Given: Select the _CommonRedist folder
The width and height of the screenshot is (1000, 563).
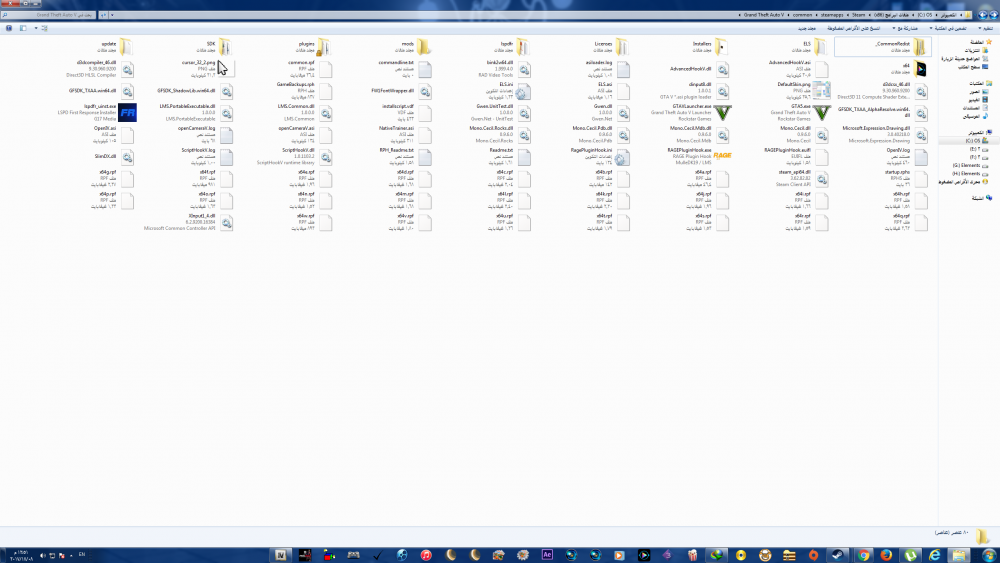Looking at the screenshot, I should point(883,47).
